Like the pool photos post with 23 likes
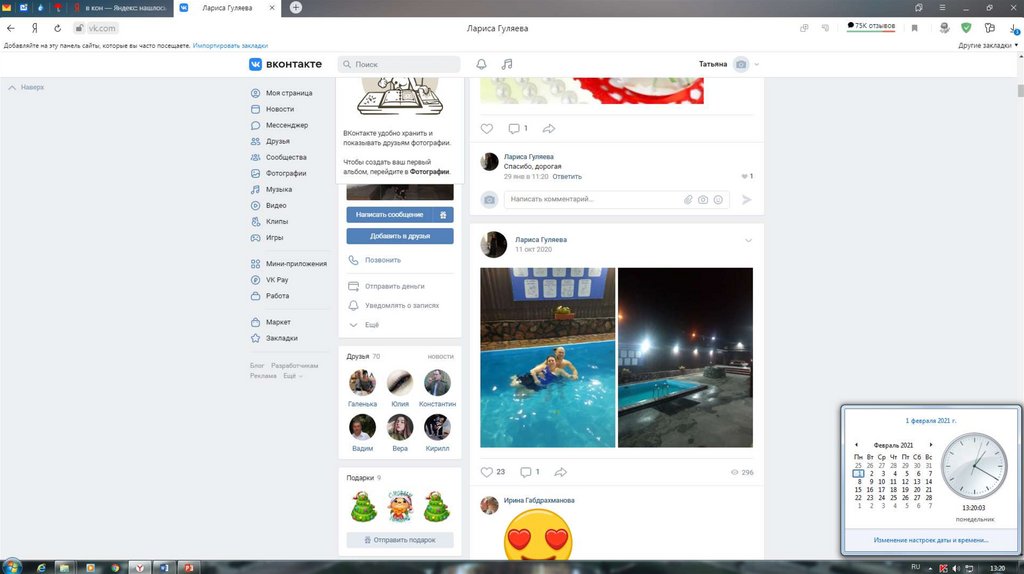The image size is (1024, 574). coord(487,472)
